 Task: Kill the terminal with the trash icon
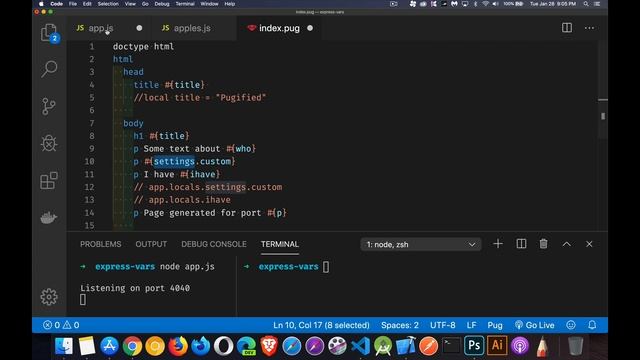coord(543,244)
